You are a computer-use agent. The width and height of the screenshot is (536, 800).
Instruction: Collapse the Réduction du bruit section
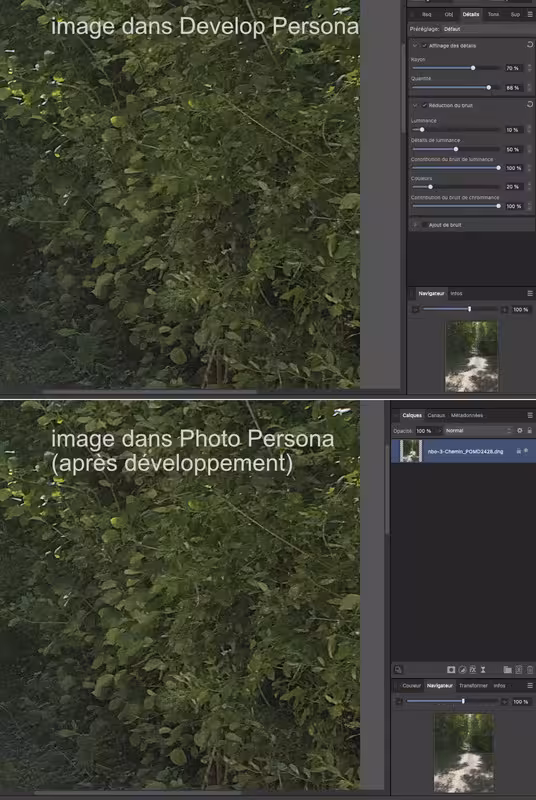coord(415,105)
